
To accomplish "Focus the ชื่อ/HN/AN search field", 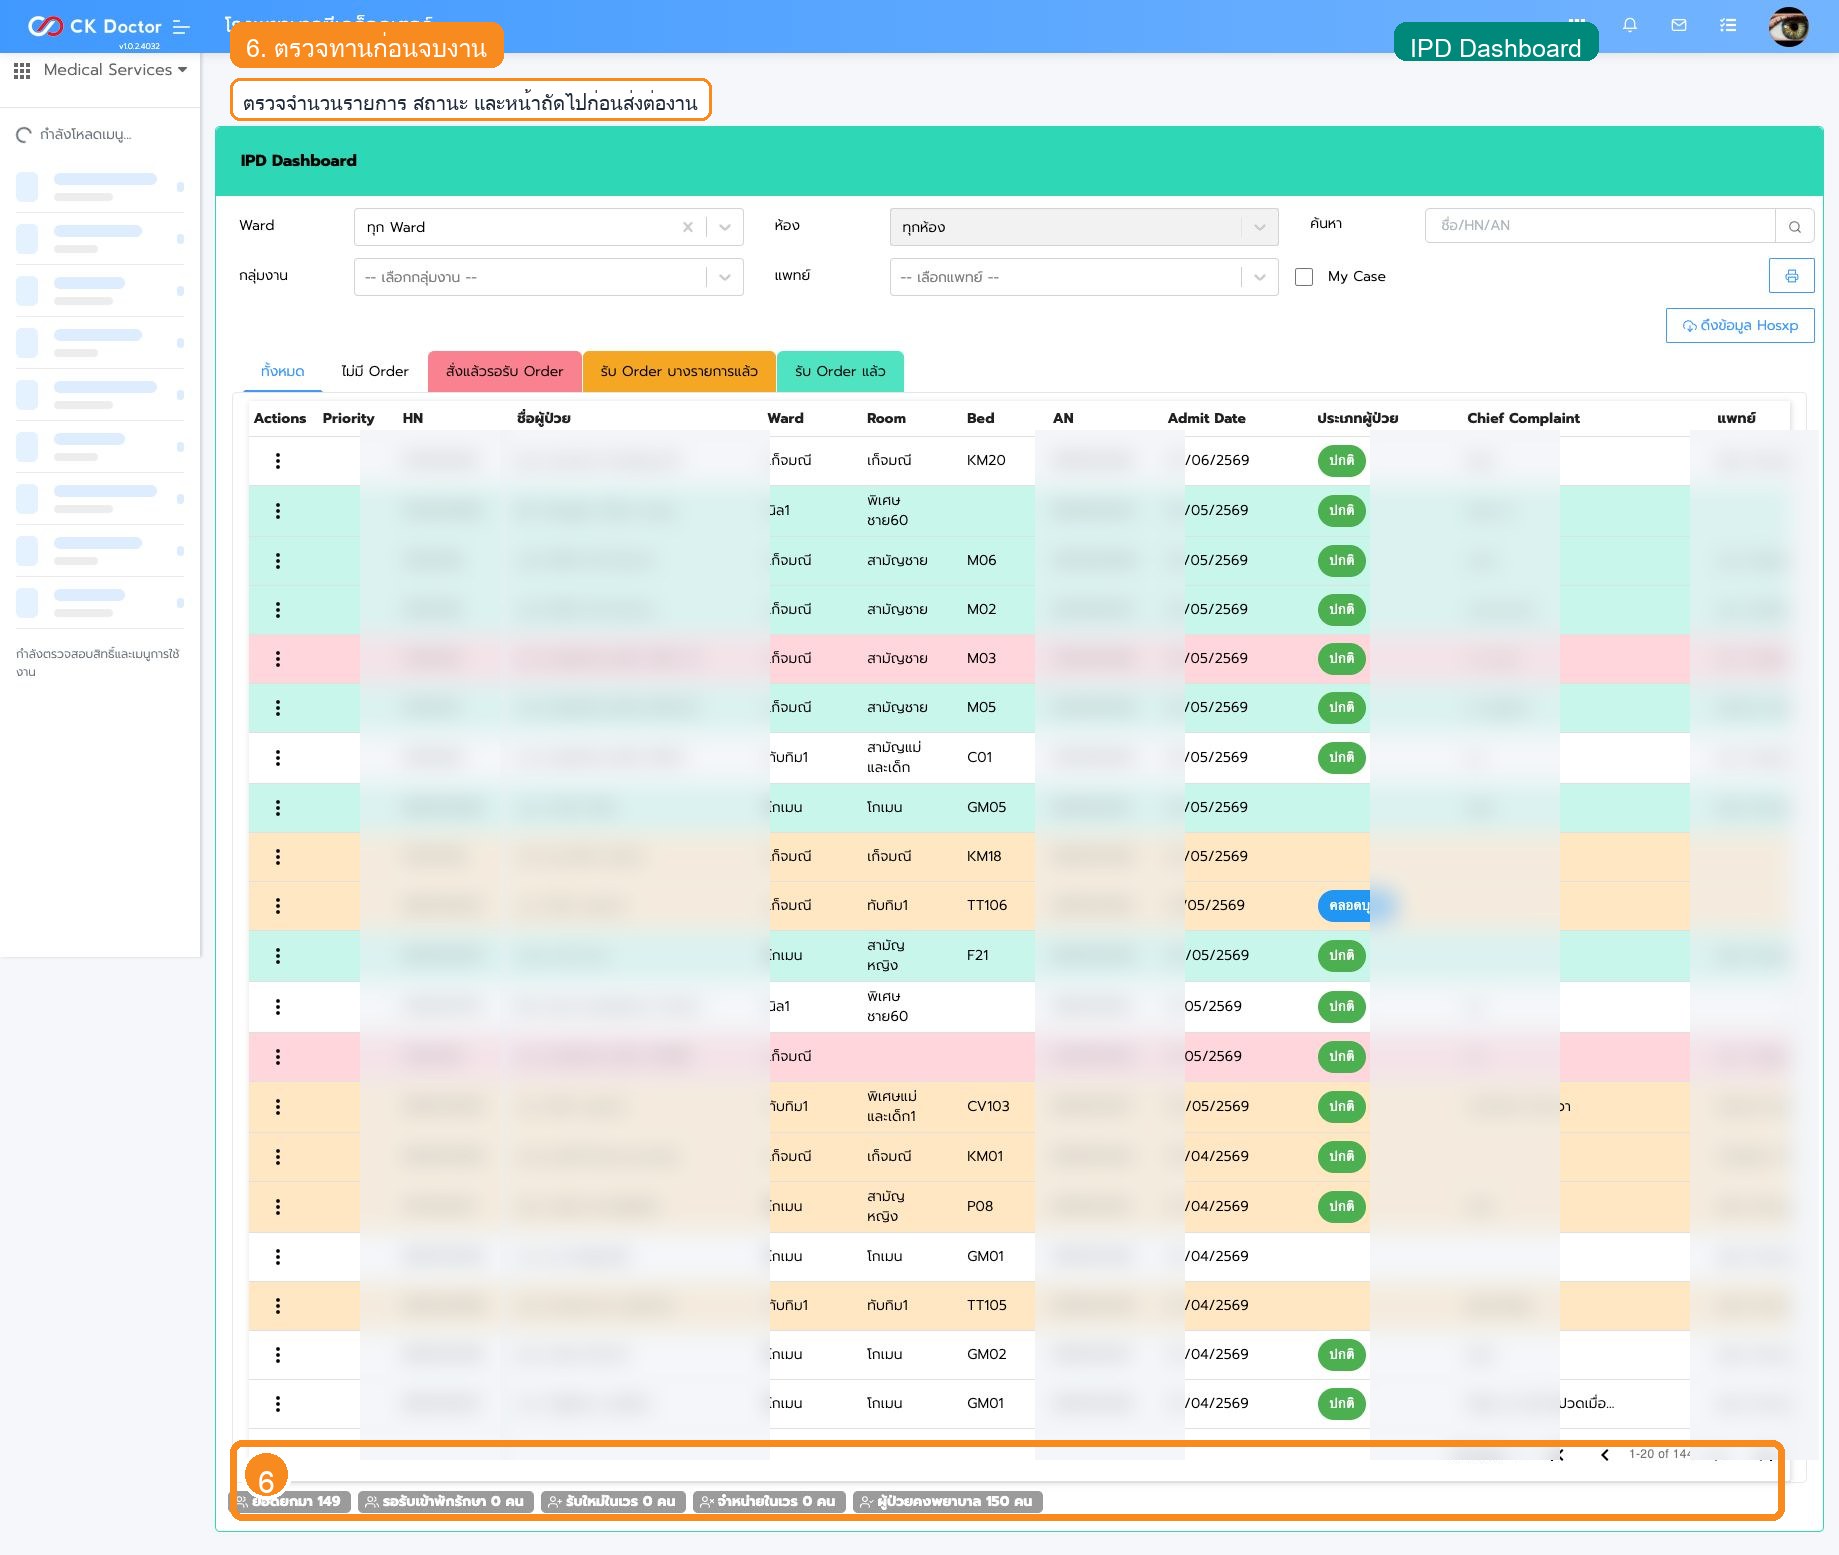I will coord(1600,226).
